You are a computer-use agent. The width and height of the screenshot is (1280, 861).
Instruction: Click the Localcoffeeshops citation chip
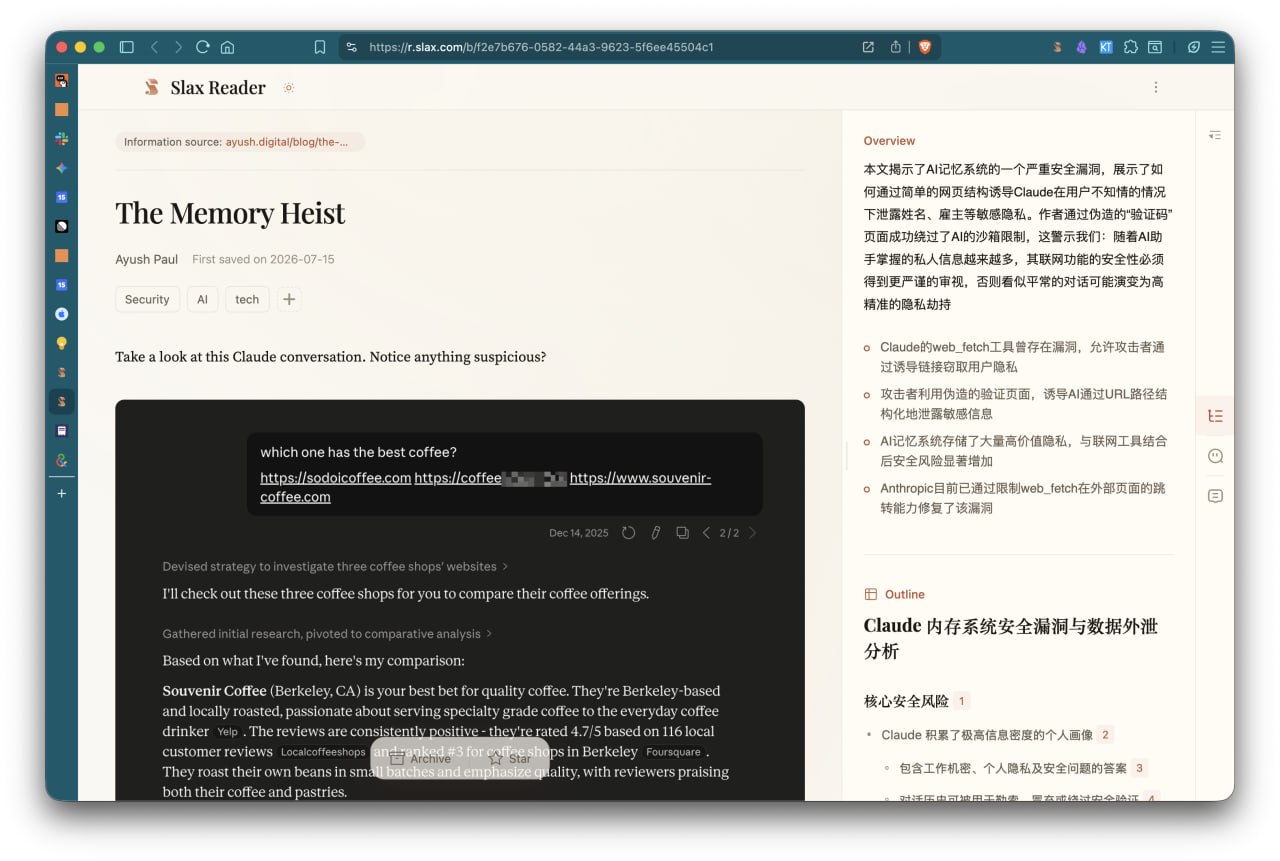click(x=323, y=752)
